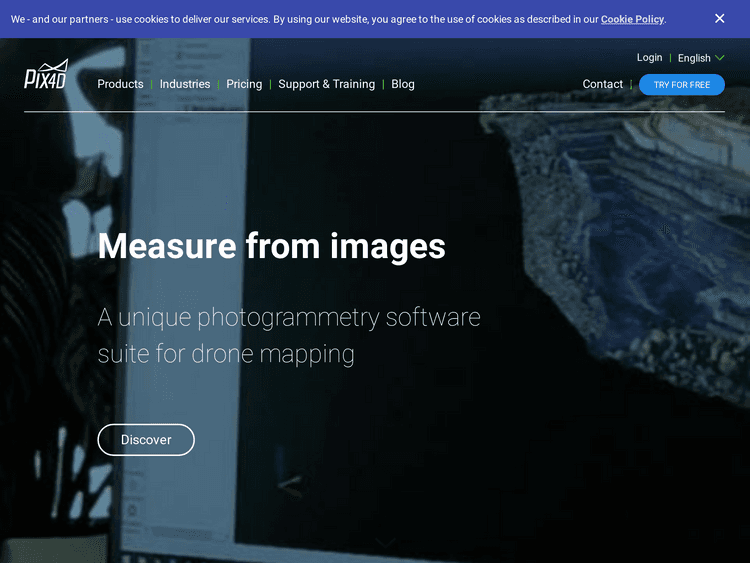Open the English language selector
This screenshot has height=563, width=750.
pyautogui.click(x=694, y=58)
